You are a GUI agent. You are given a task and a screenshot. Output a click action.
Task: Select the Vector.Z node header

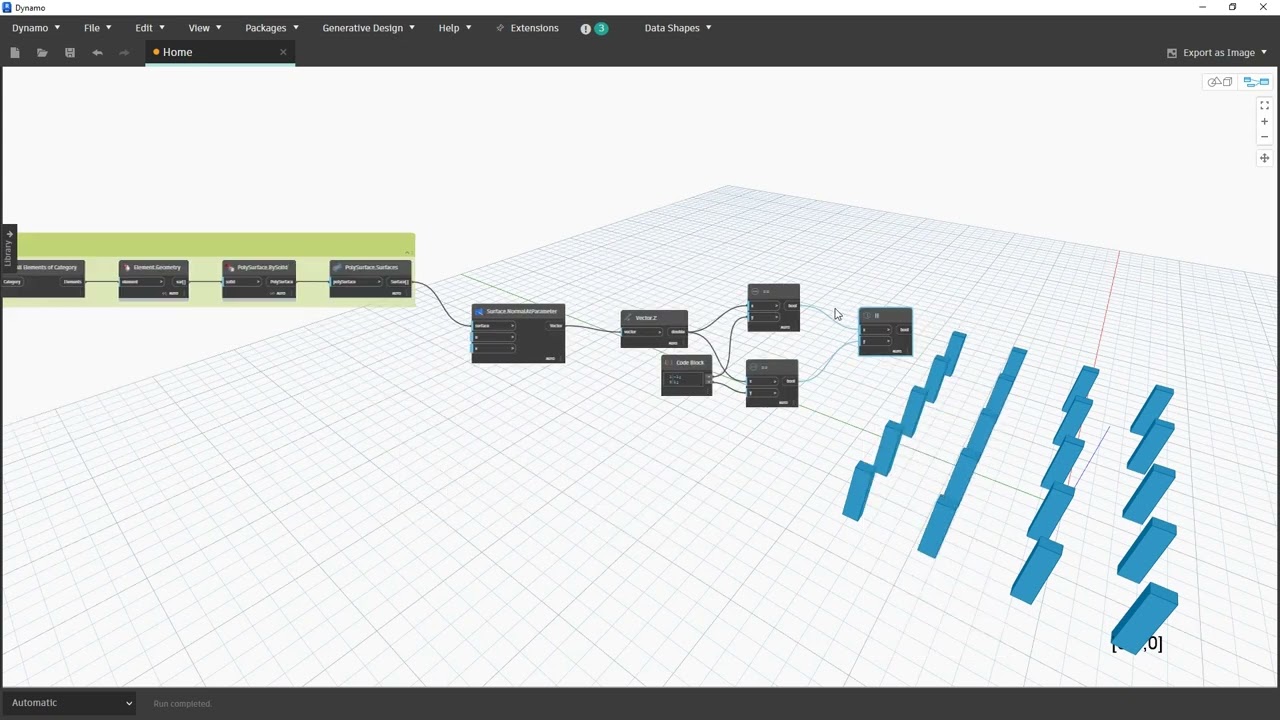654,317
